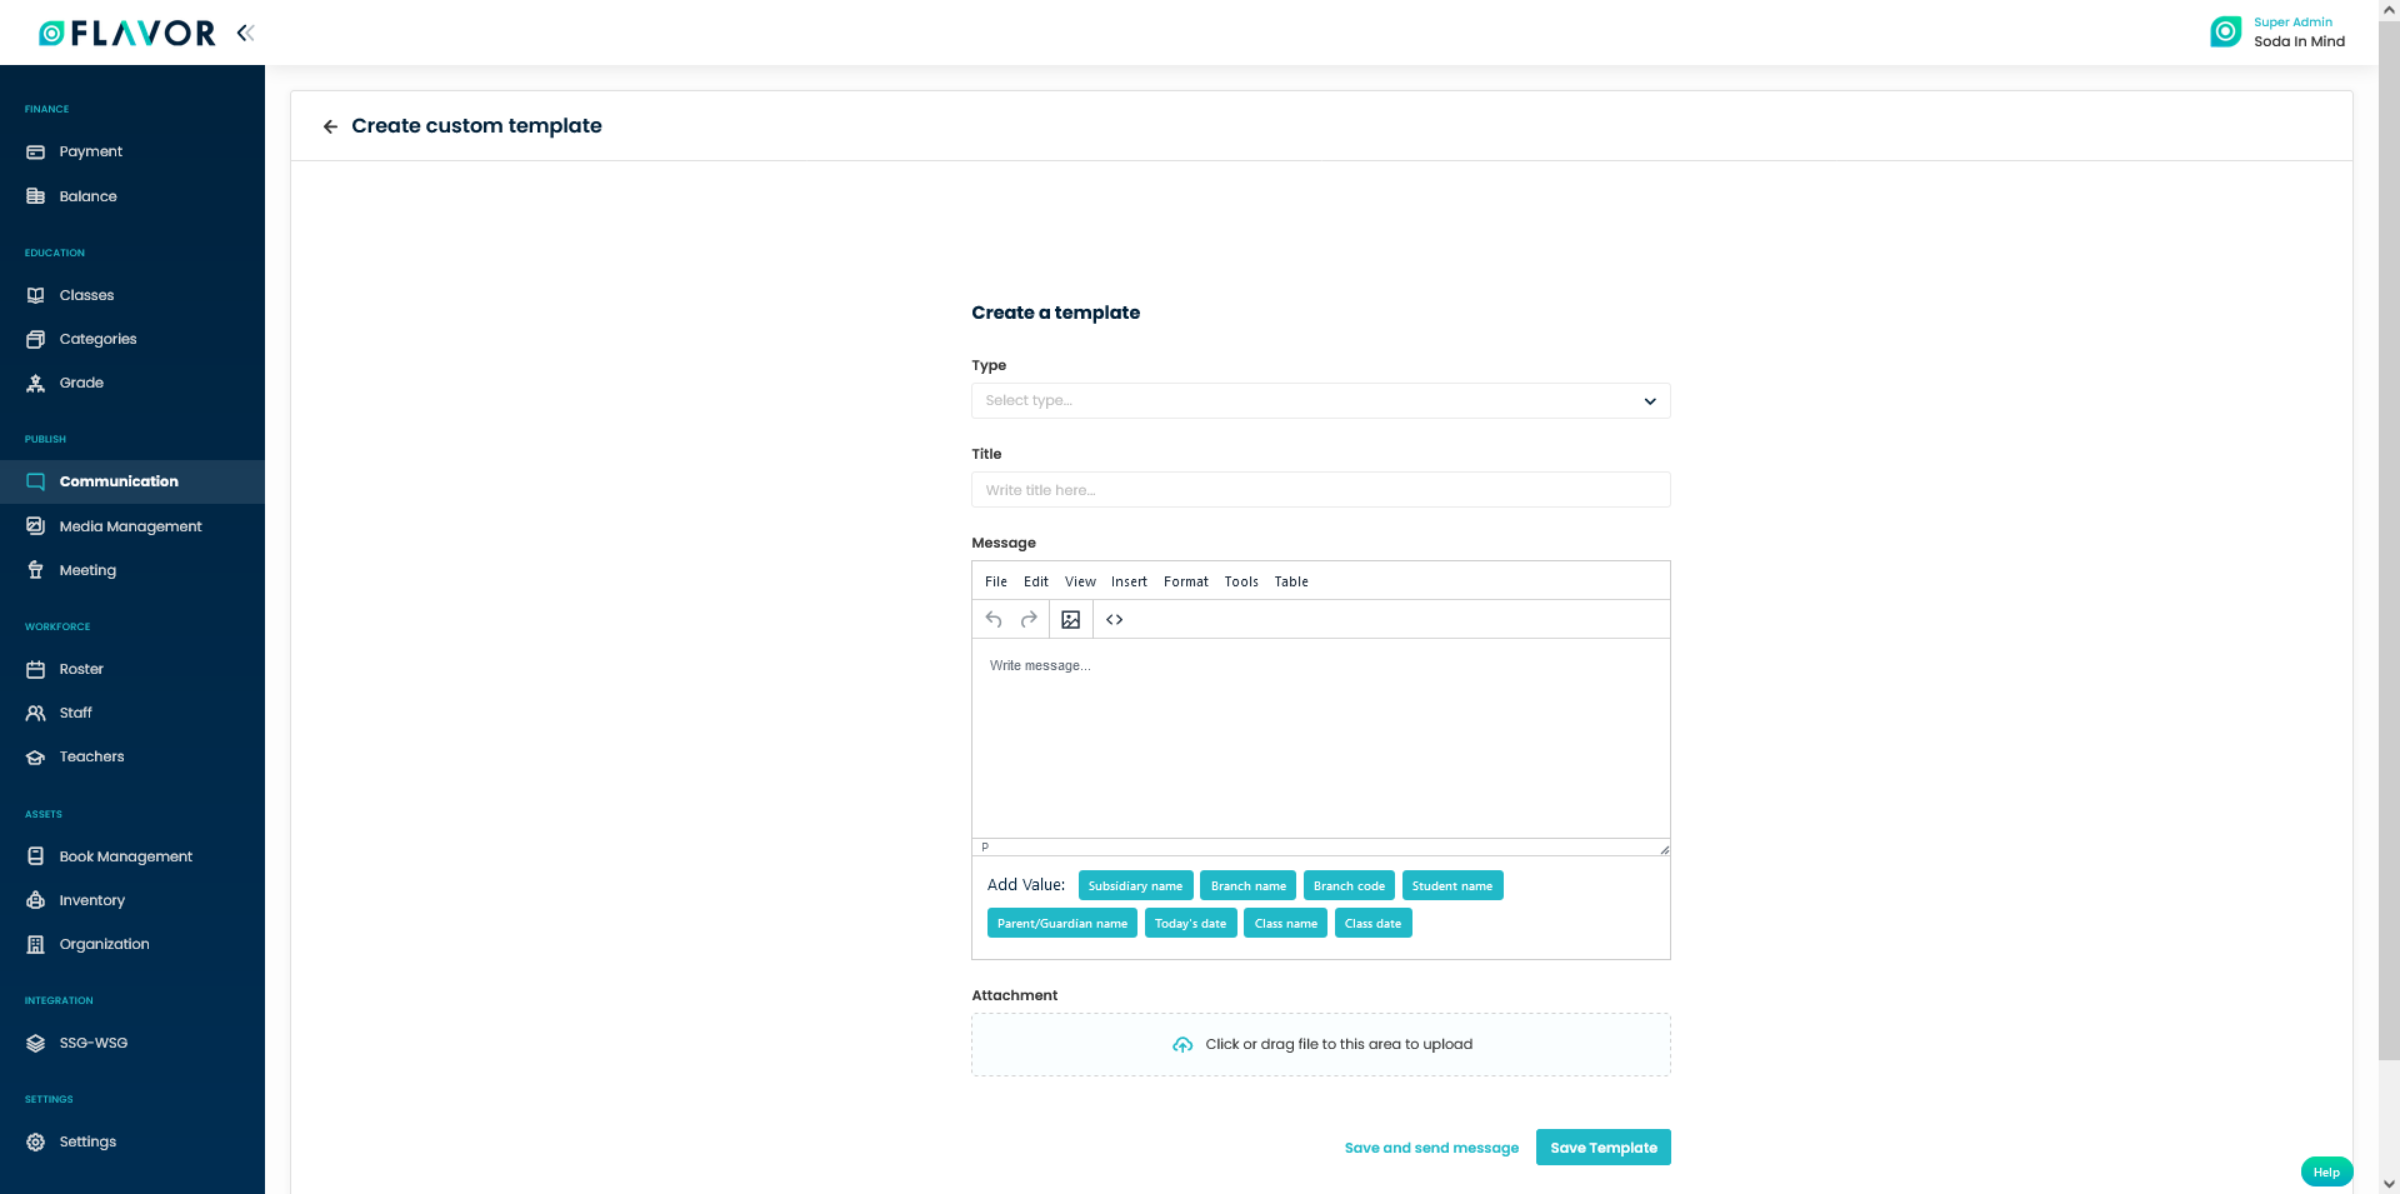
Task: Click the SSG-WSG layers icon
Action: [x=36, y=1043]
